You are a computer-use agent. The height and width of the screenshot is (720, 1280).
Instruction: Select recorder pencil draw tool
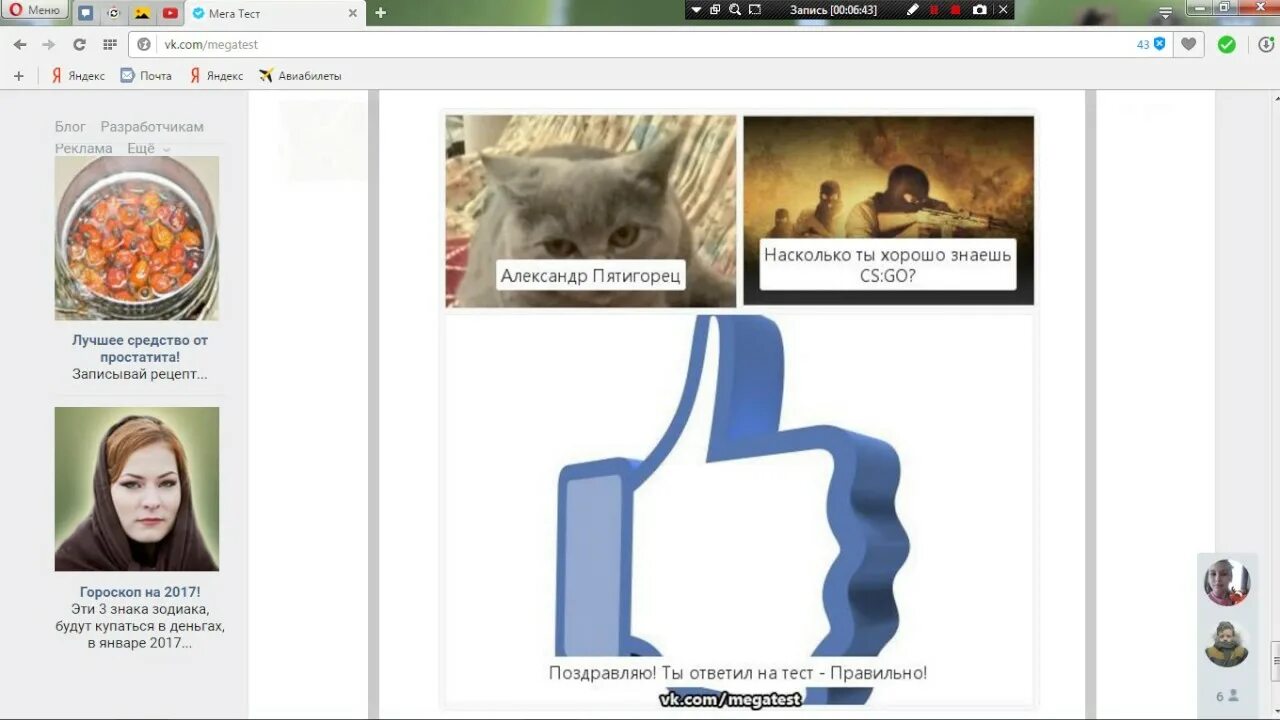[912, 10]
